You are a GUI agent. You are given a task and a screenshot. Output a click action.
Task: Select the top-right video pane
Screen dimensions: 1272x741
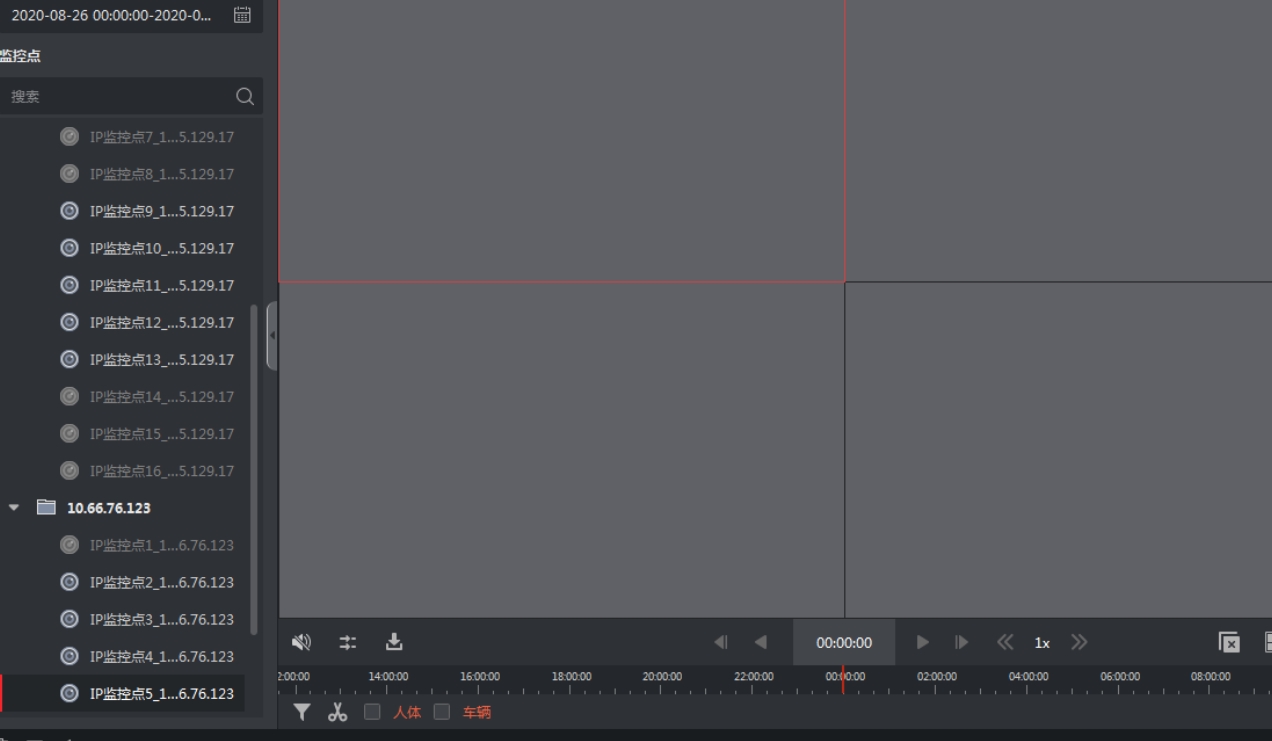(1059, 141)
